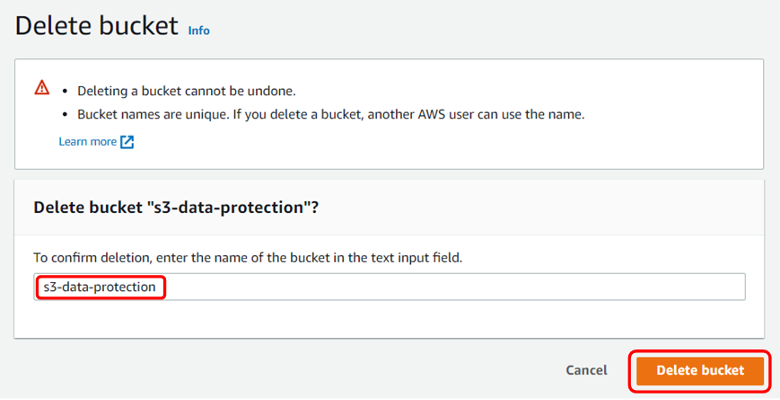
Task: Click the empty right end of the confirmation field
Action: point(650,287)
